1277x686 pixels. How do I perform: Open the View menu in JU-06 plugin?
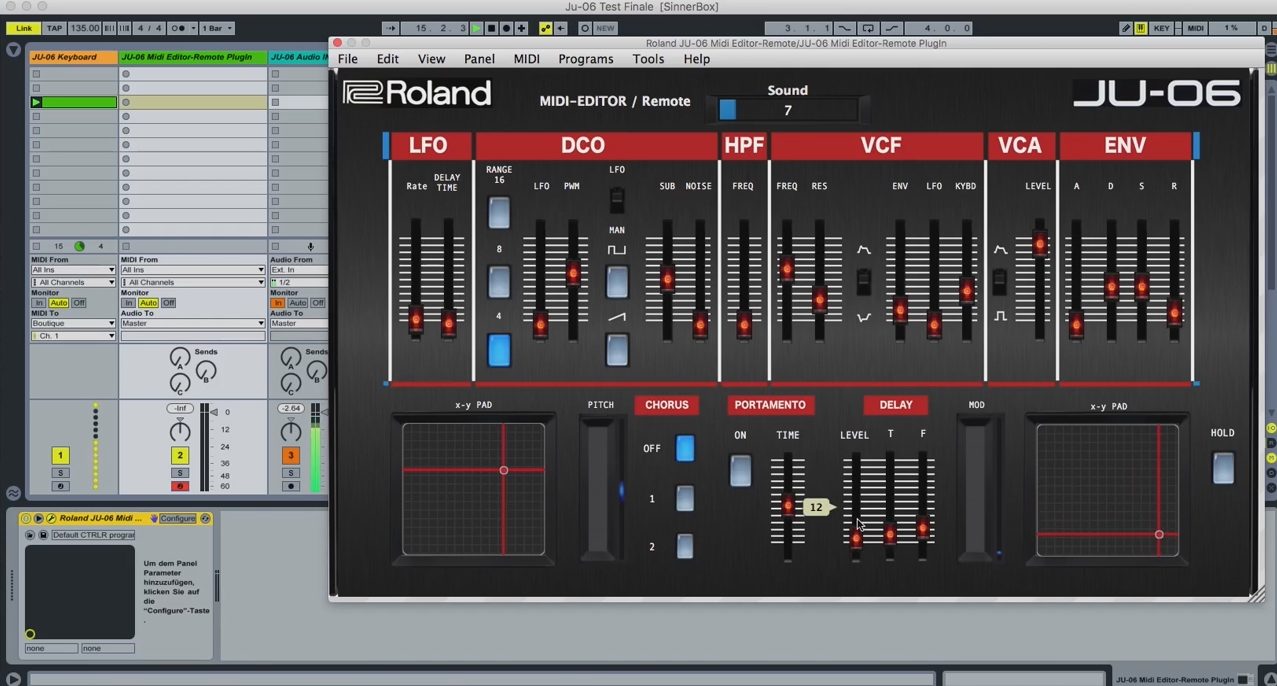[x=431, y=59]
